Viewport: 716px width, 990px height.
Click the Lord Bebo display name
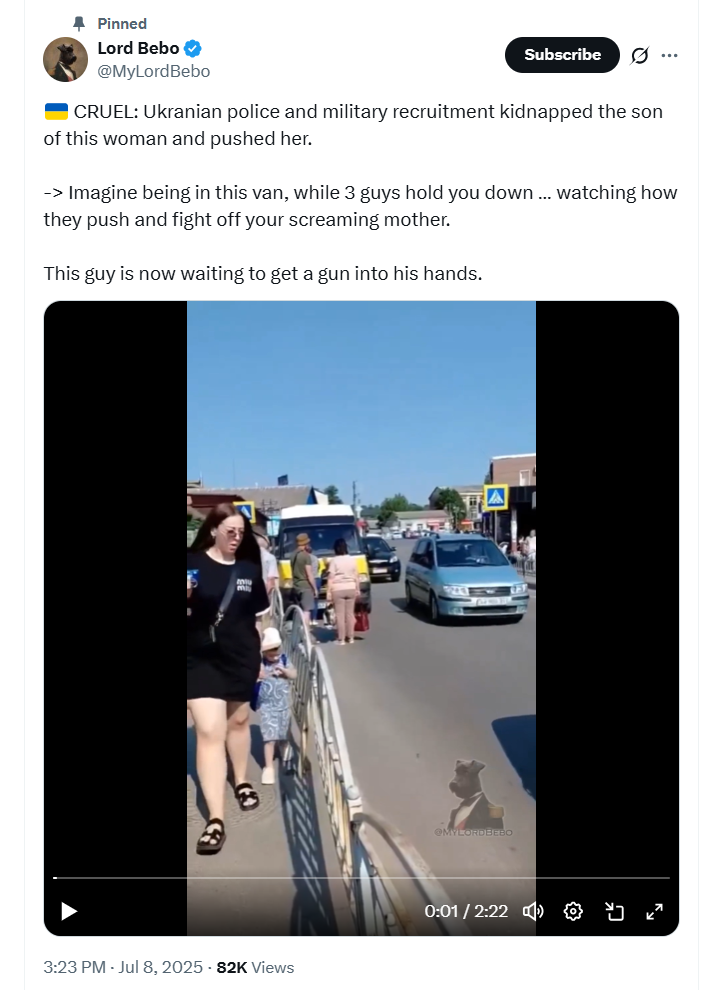(138, 48)
